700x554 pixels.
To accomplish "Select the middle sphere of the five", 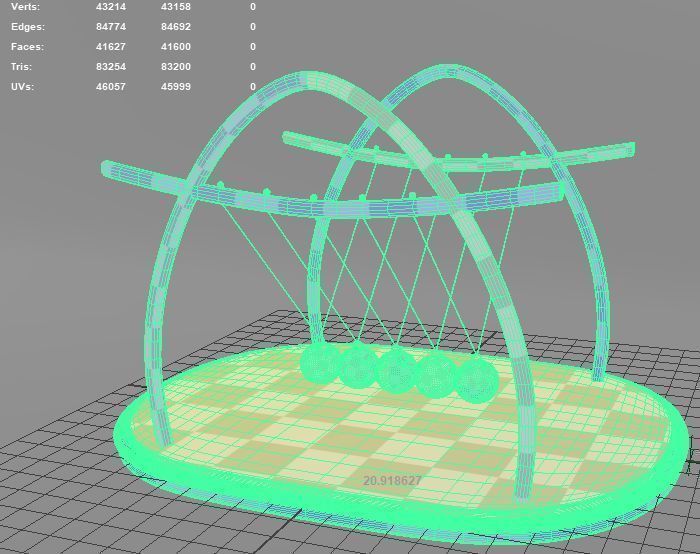I will [x=396, y=371].
